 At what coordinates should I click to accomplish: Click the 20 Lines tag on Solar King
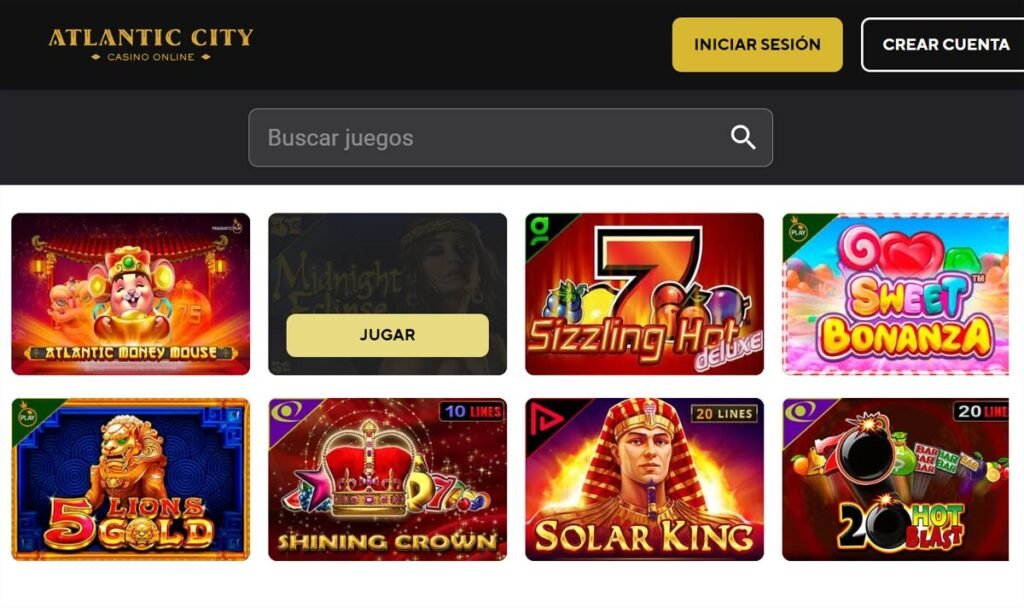coord(724,413)
